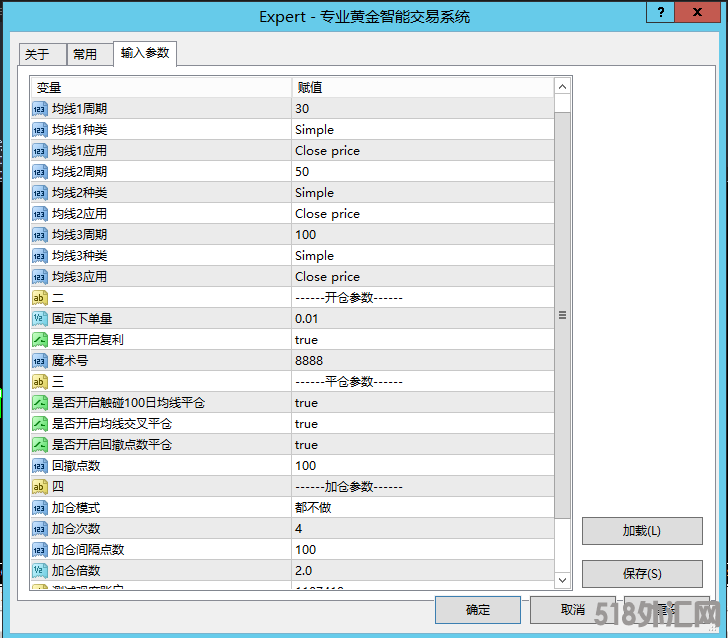Click the 赋值 column header

coord(423,87)
